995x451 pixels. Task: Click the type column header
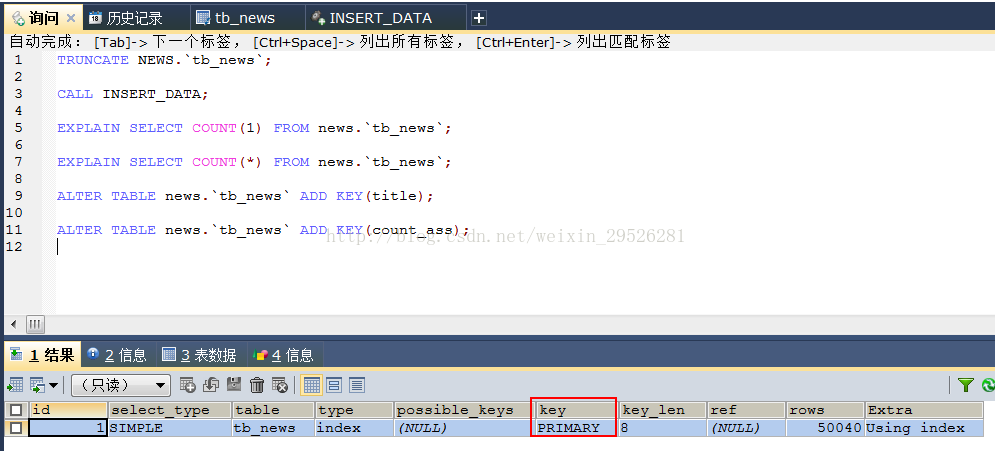(x=355, y=410)
